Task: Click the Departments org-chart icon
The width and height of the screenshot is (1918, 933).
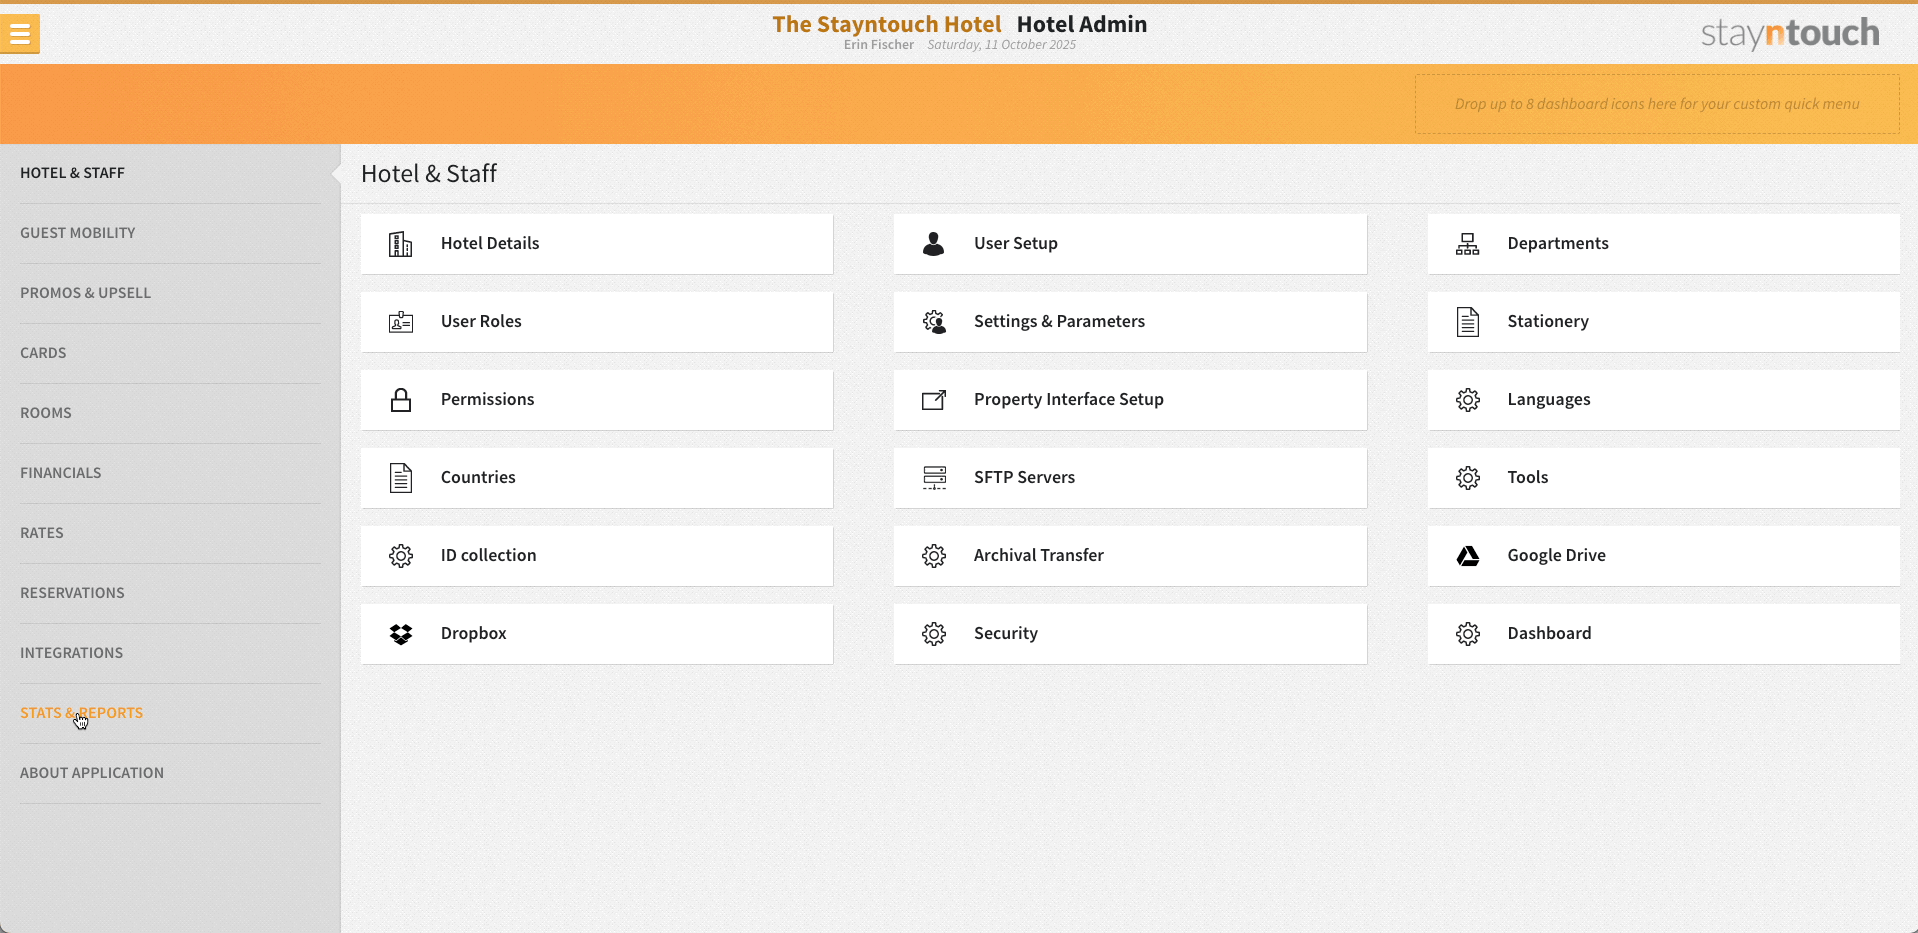Action: 1467,244
